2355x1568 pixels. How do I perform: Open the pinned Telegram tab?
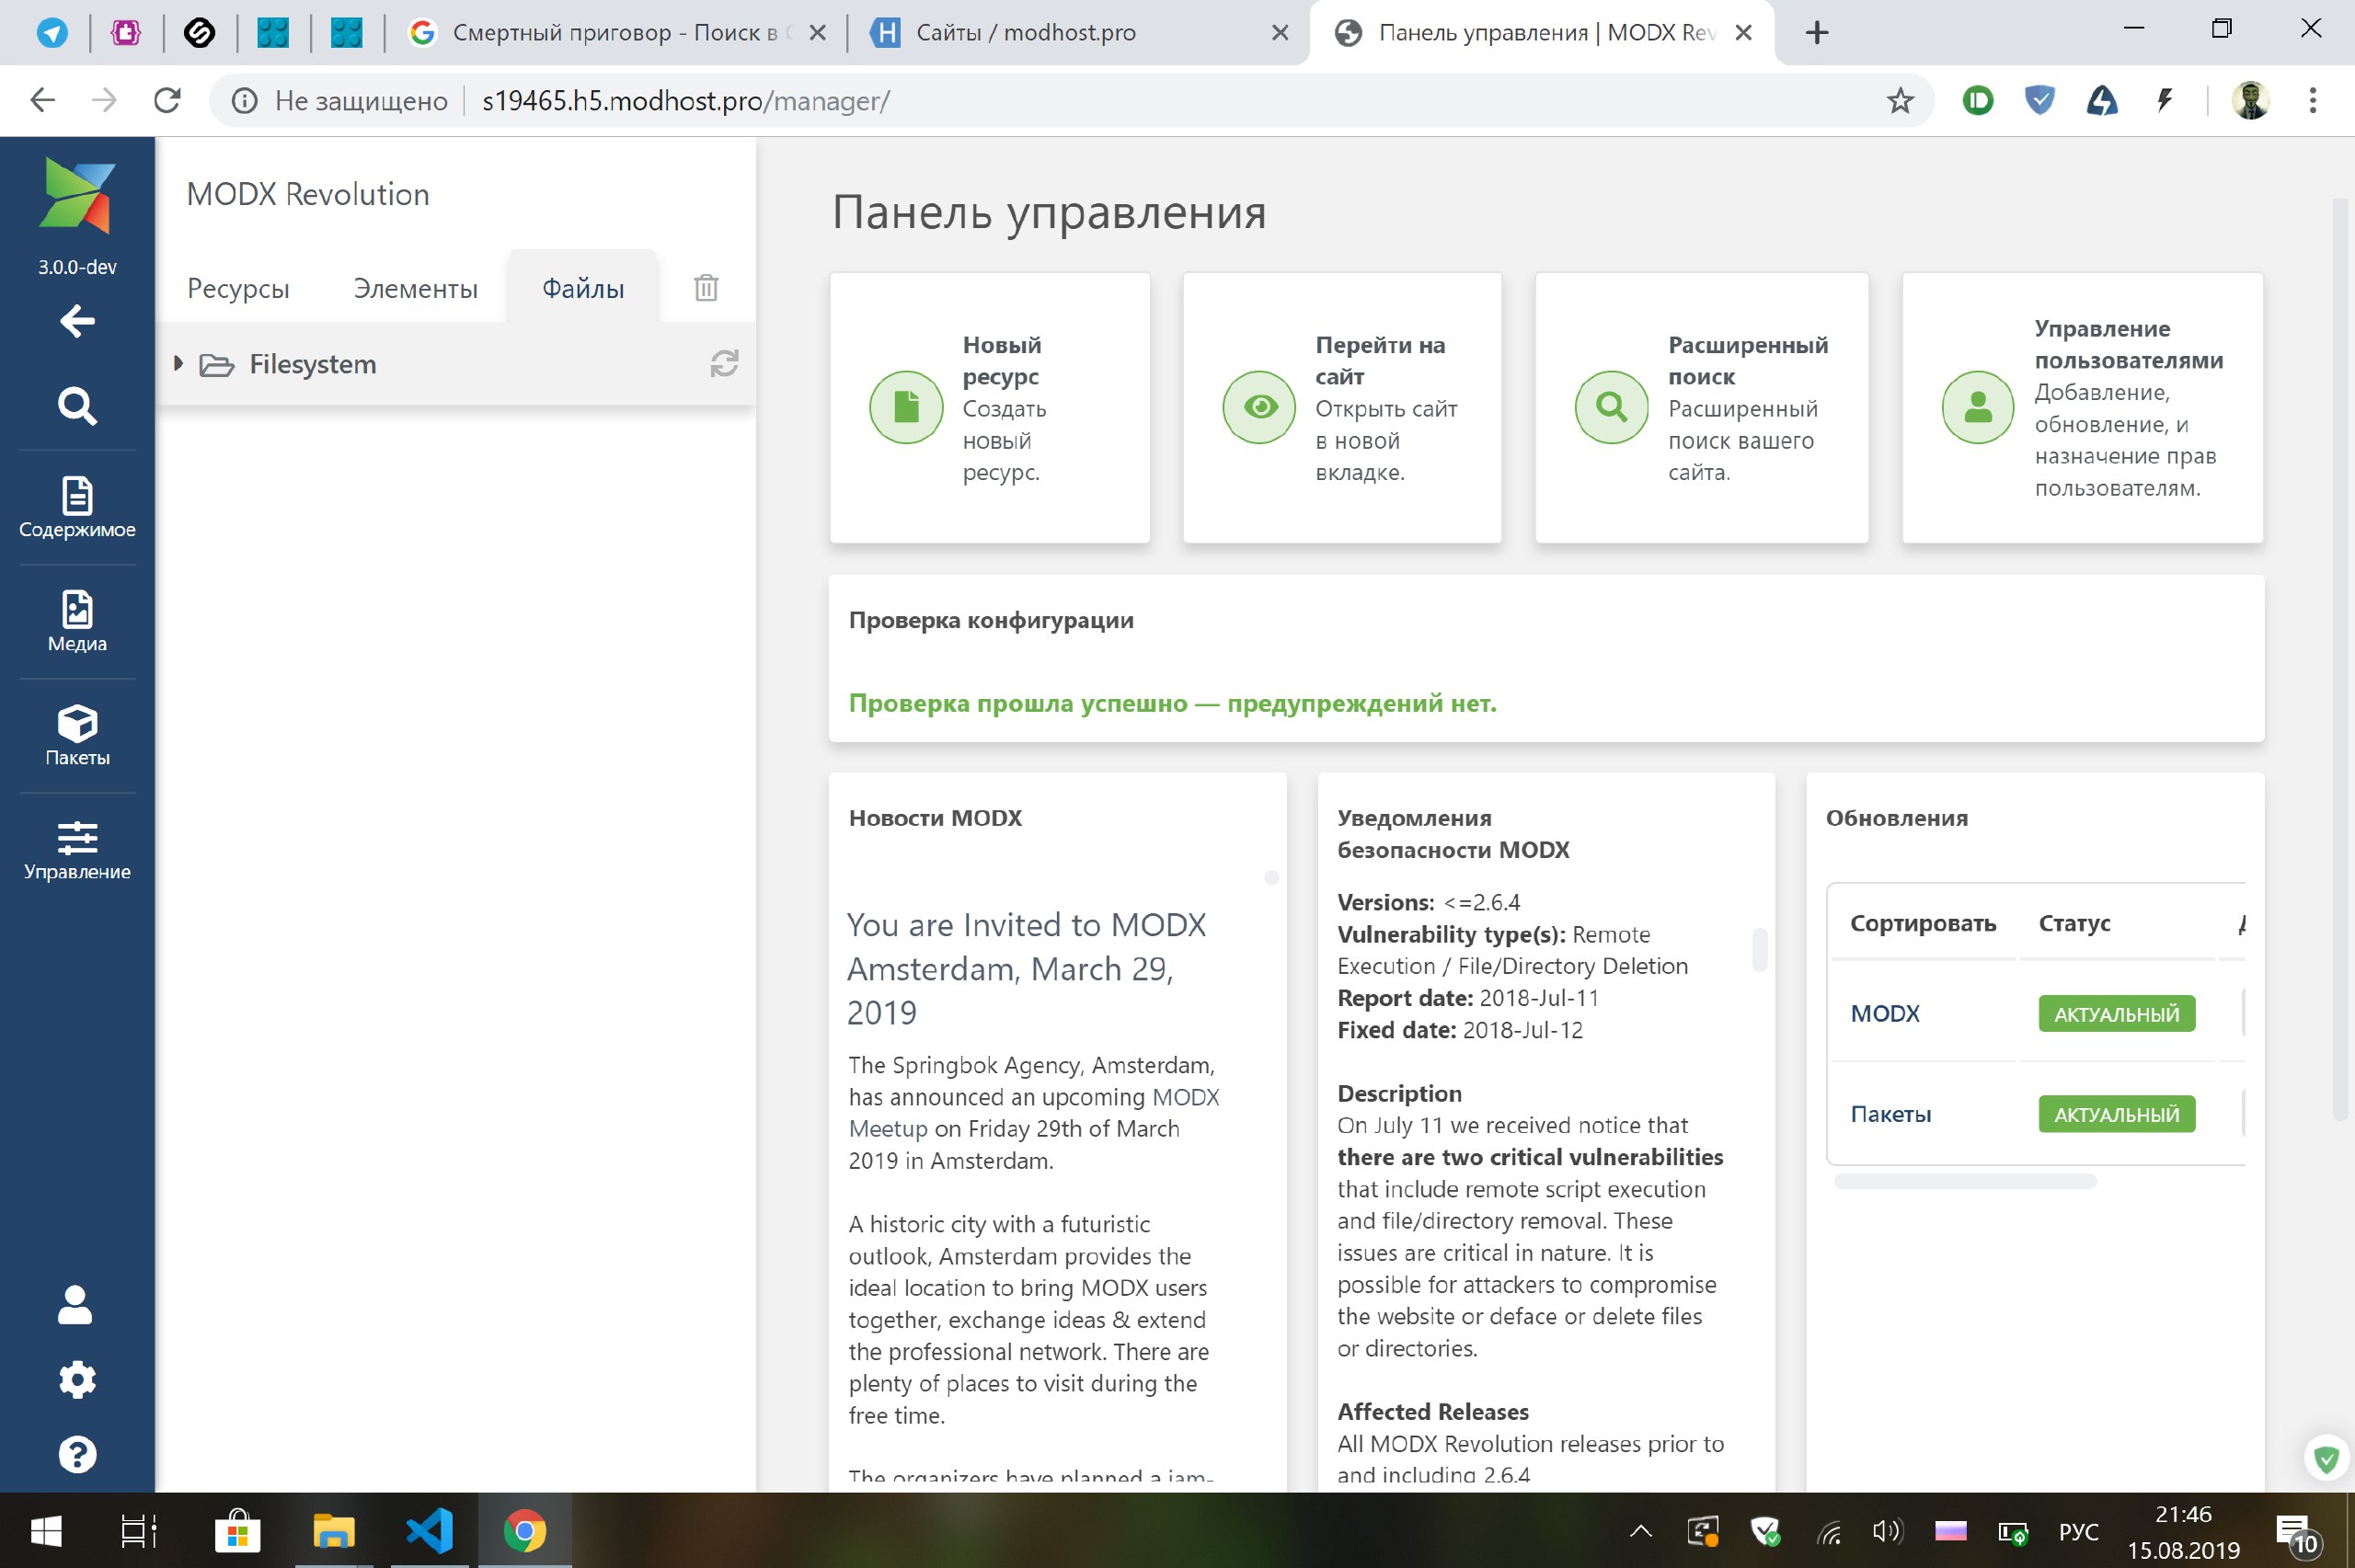click(52, 33)
